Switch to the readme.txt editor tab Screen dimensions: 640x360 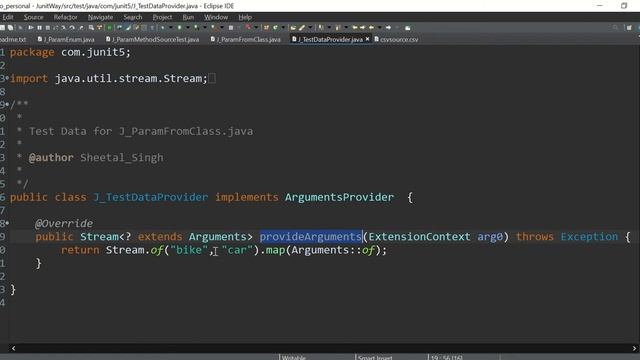click(13, 39)
